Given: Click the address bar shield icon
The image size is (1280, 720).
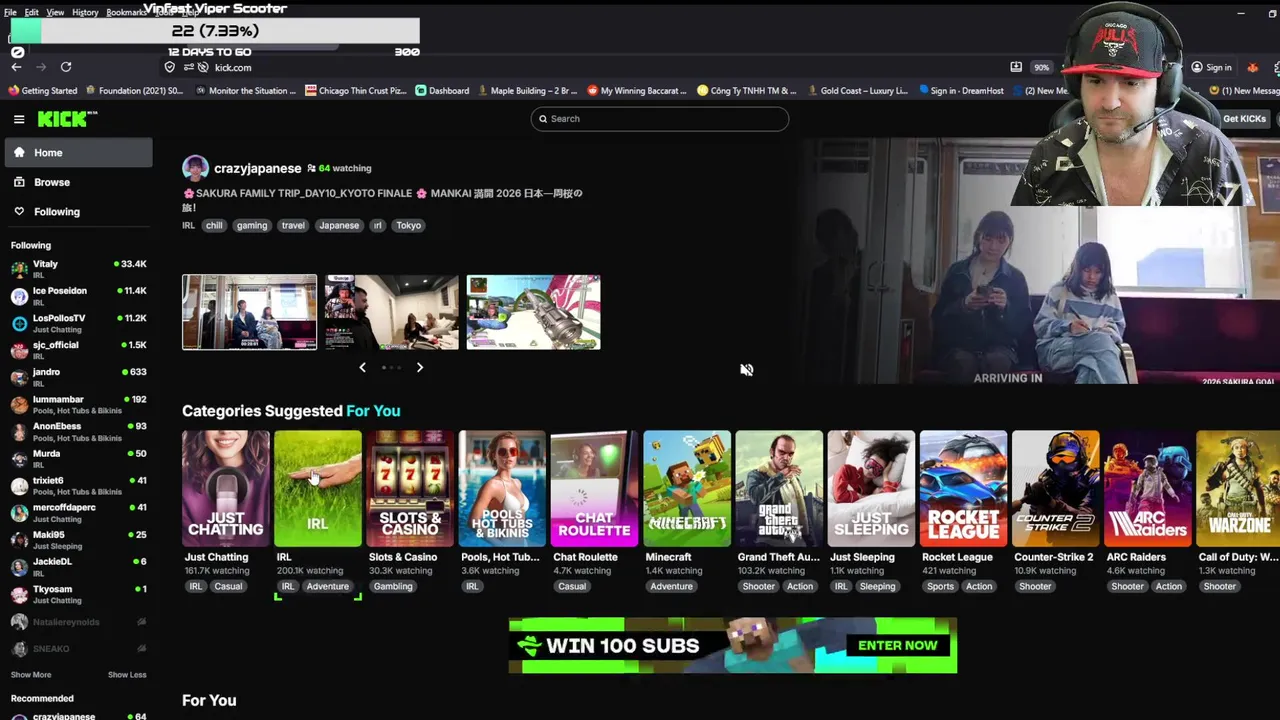Looking at the screenshot, I should 169,67.
